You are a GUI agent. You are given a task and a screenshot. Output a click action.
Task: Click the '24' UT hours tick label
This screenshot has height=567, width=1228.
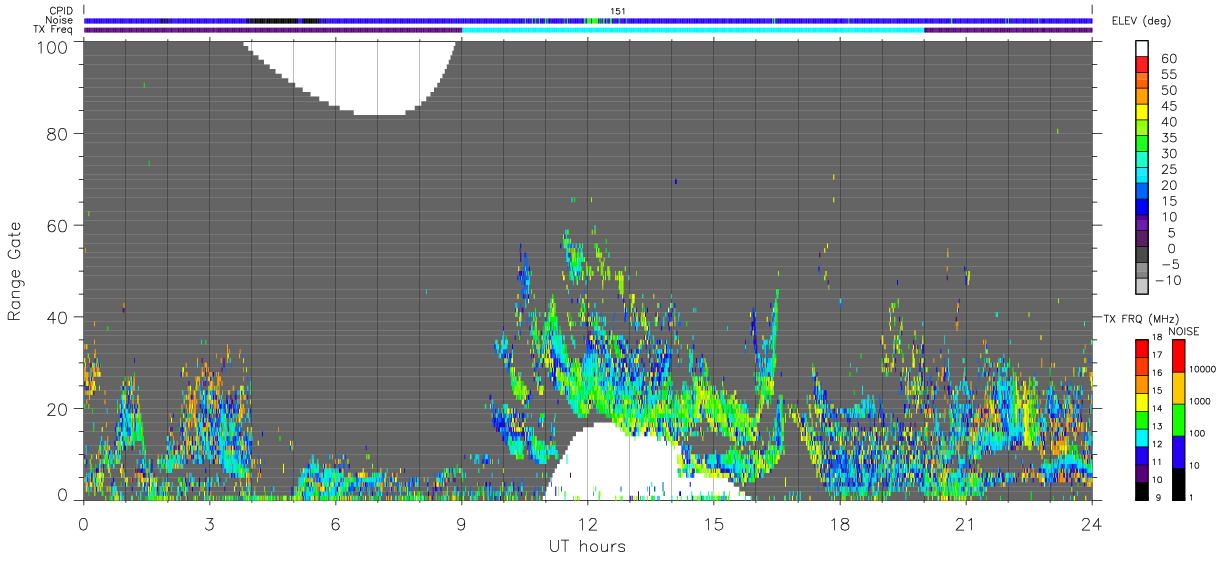(1091, 524)
